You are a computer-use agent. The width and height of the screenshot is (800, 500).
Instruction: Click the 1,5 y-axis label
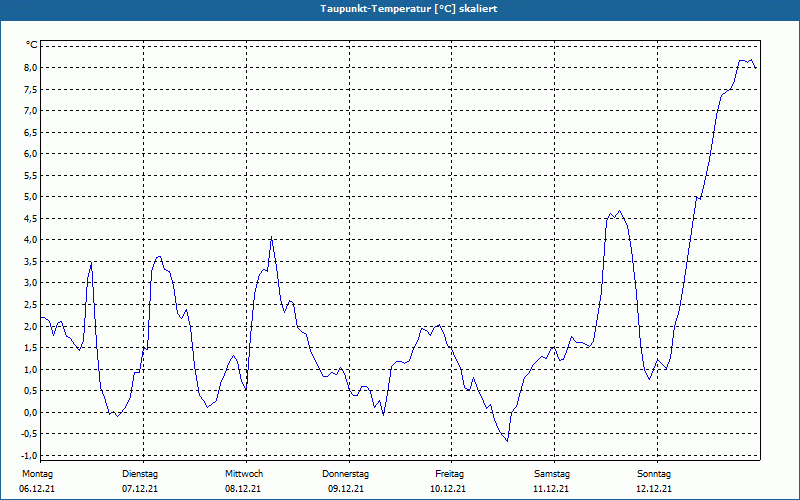point(31,347)
